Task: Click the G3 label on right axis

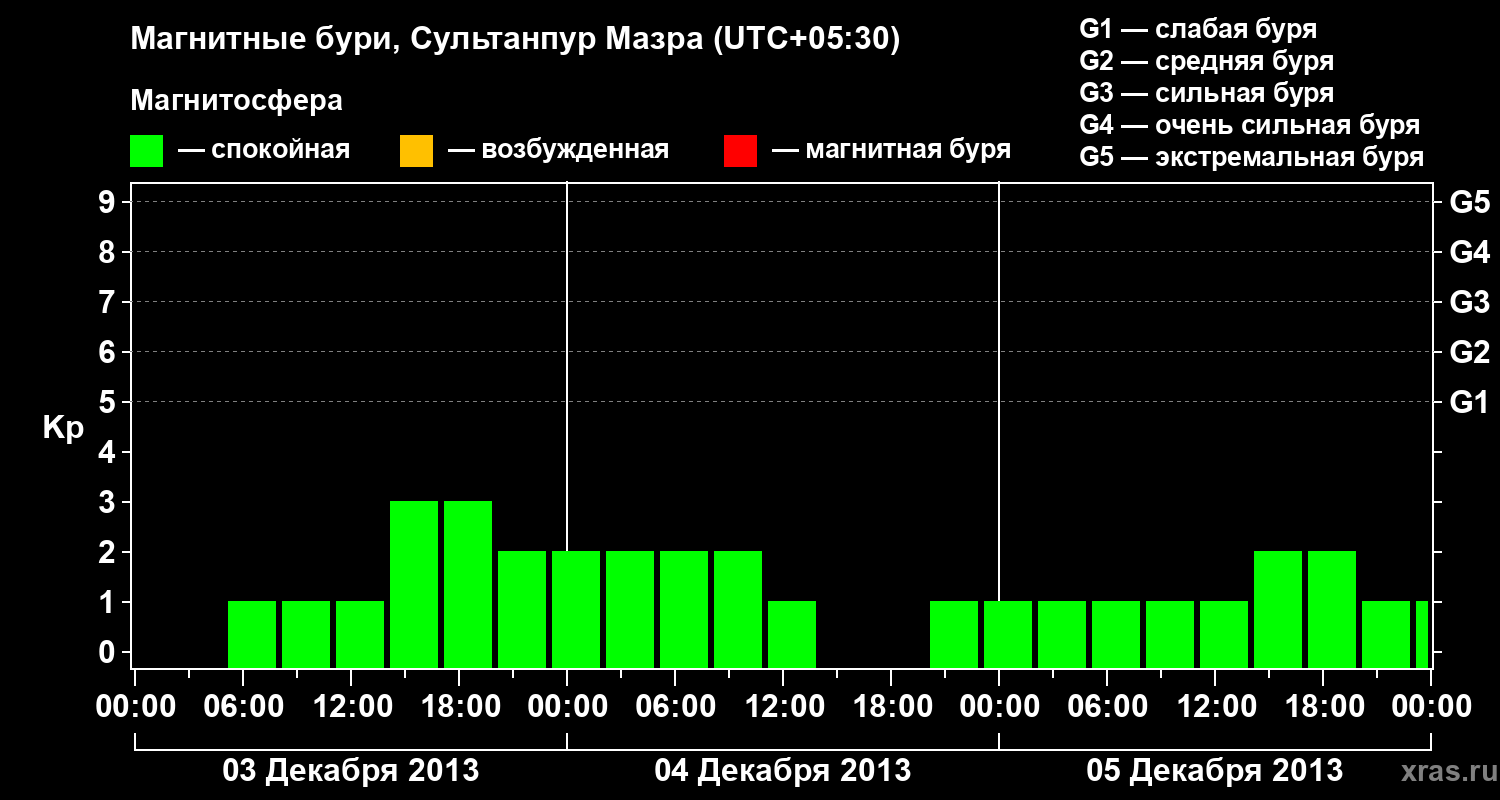Action: pyautogui.click(x=1470, y=302)
